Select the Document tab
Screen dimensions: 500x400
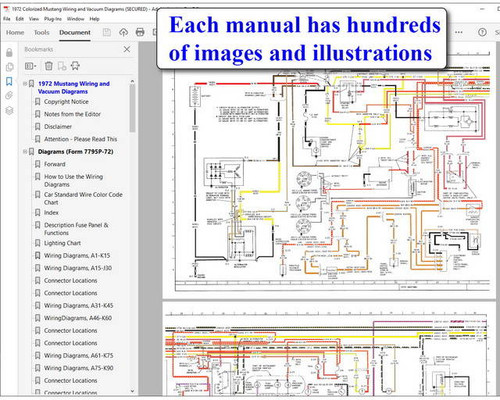point(75,33)
